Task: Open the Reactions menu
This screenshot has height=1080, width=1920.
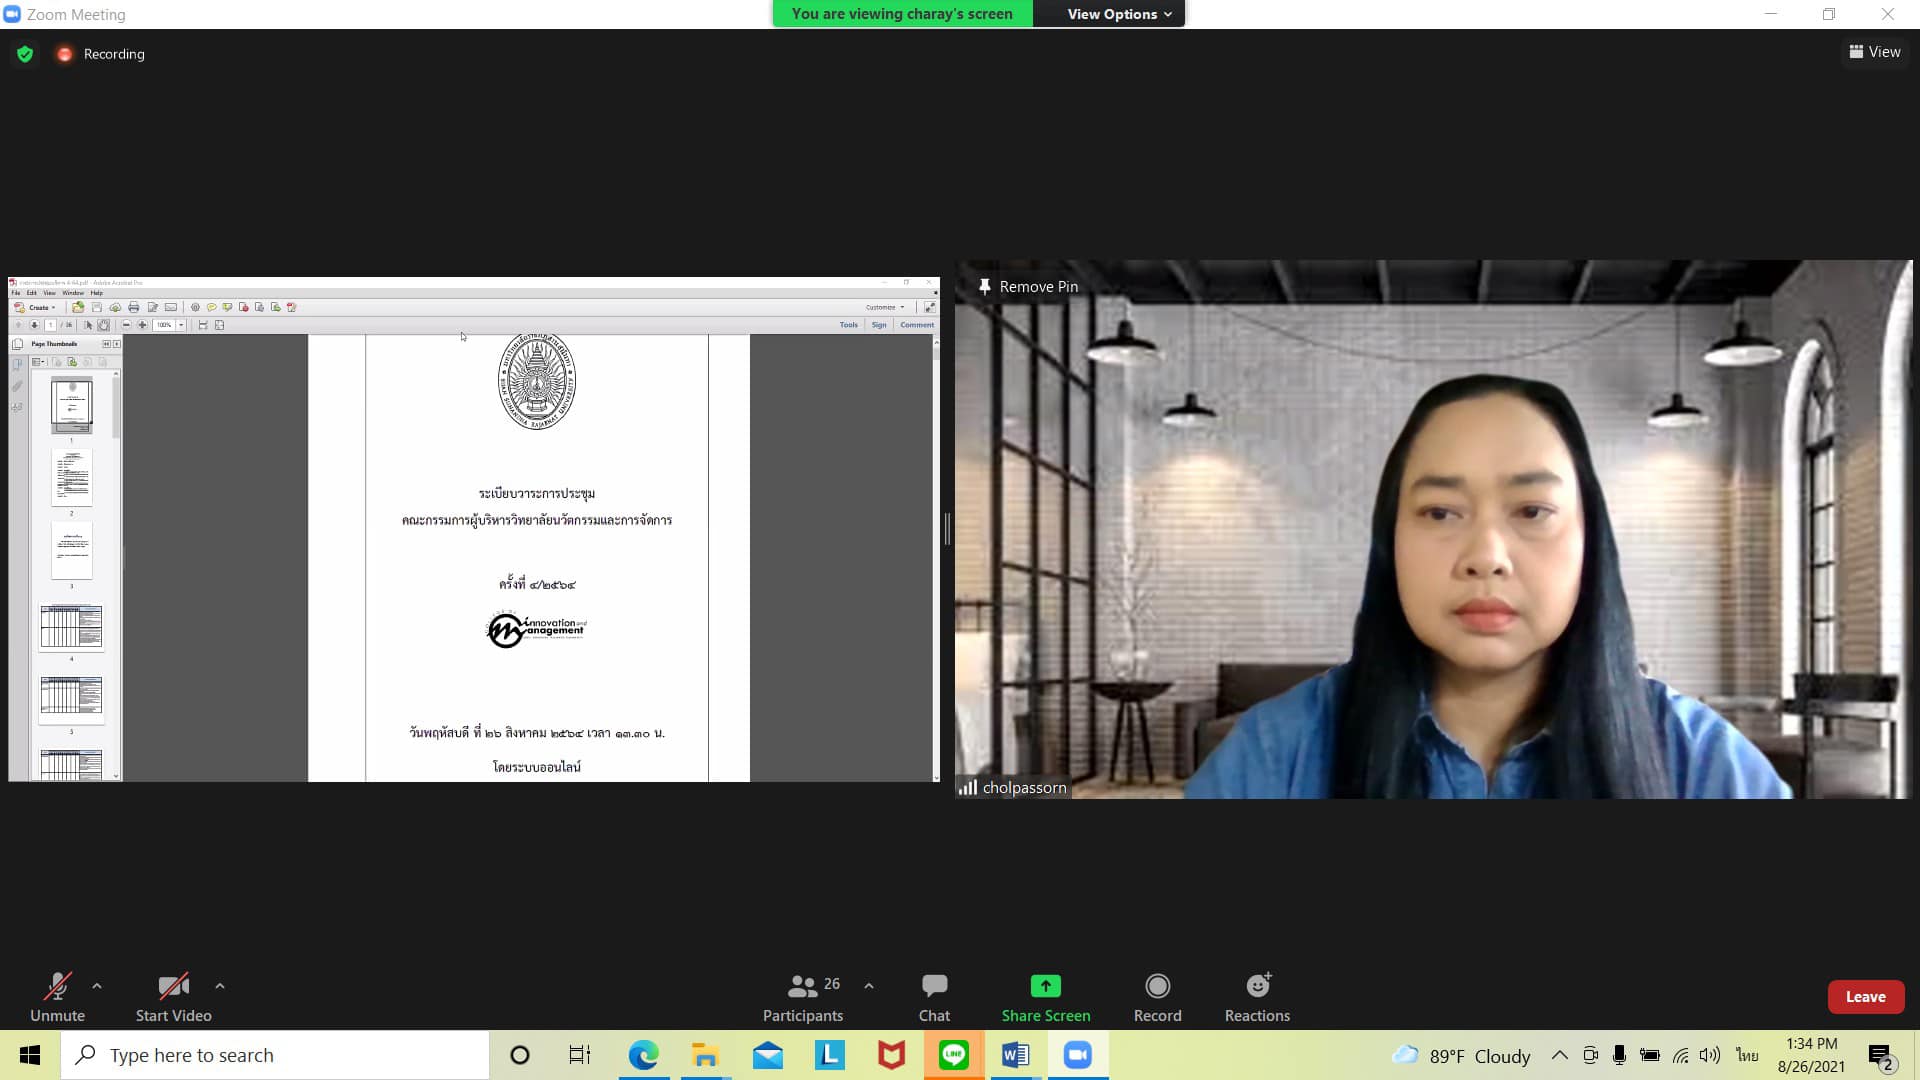Action: pos(1257,997)
